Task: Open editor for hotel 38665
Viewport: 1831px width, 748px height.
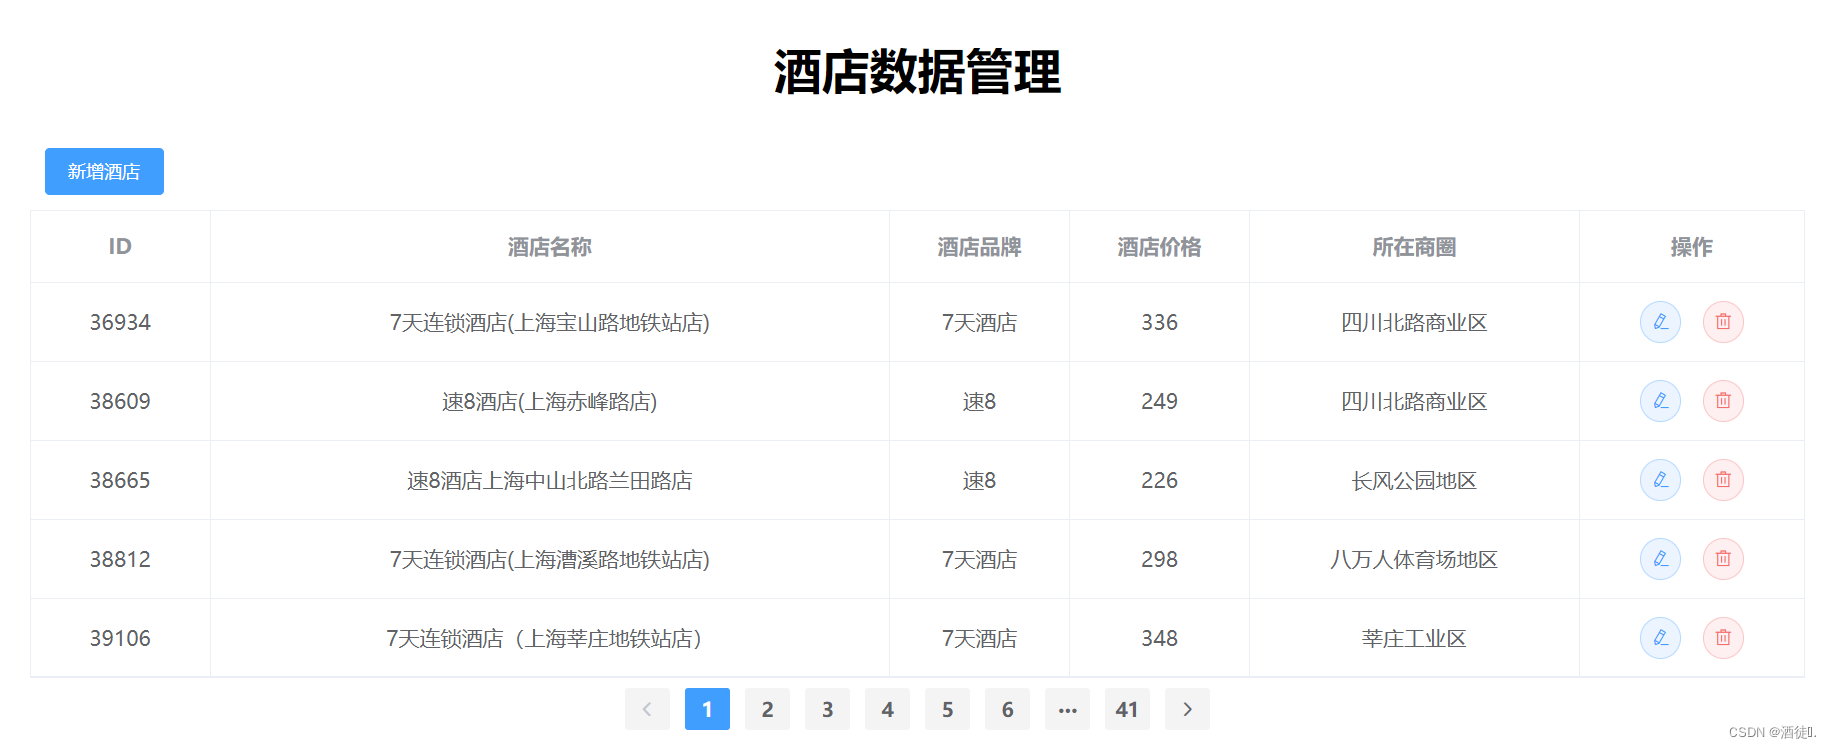Action: click(1660, 480)
